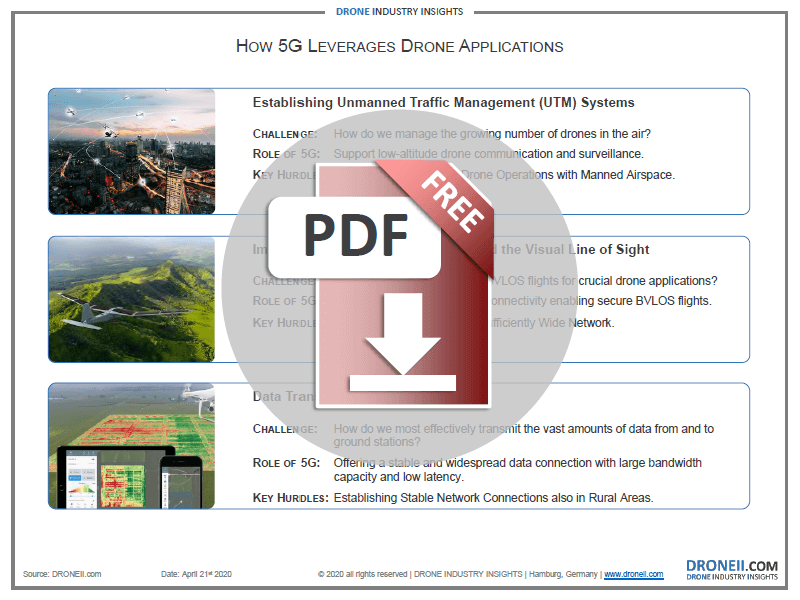The width and height of the screenshot is (800, 600).
Task: Click the "Challenge:" label in the UTM card
Action: point(285,134)
